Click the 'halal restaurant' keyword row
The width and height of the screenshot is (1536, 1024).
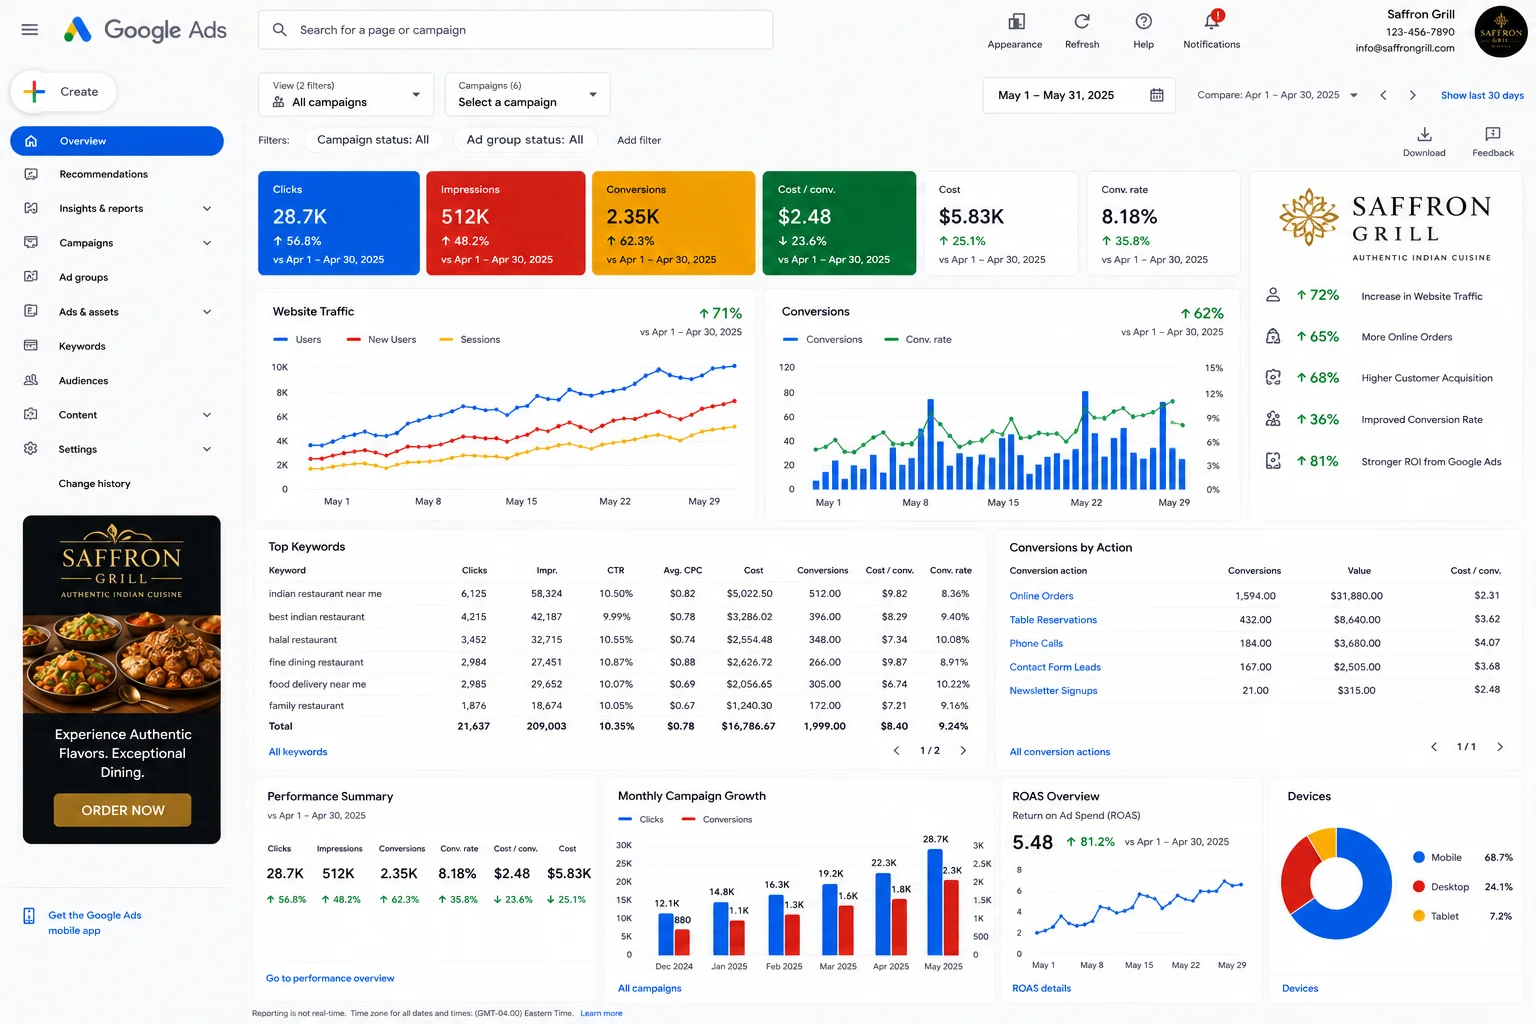(x=619, y=640)
